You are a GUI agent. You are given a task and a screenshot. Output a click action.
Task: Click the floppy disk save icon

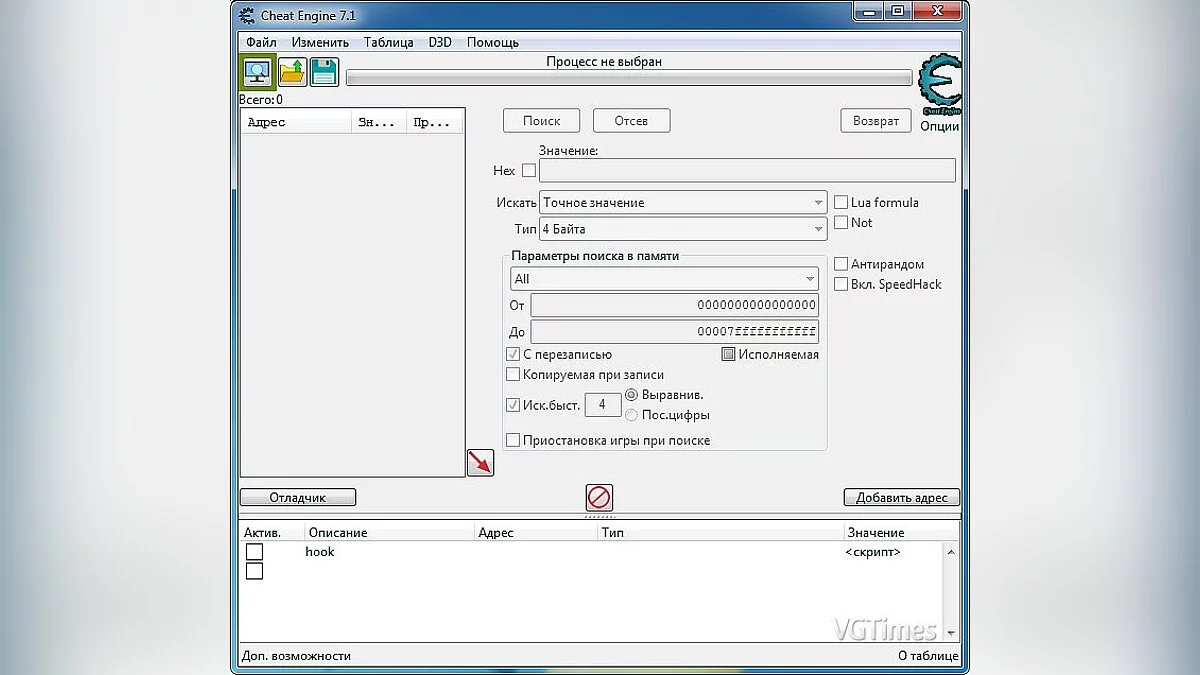pyautogui.click(x=324, y=72)
